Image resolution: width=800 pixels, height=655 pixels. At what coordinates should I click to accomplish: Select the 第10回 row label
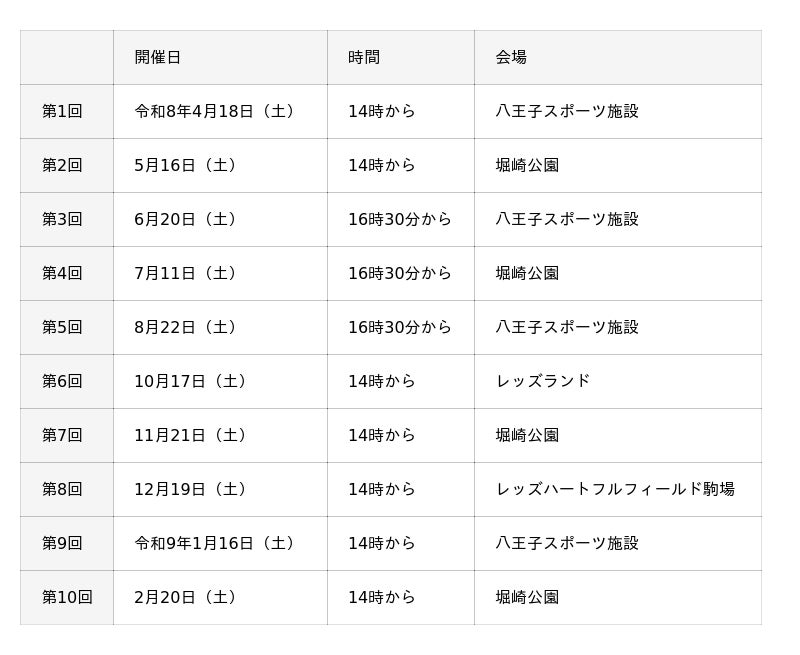click(67, 597)
